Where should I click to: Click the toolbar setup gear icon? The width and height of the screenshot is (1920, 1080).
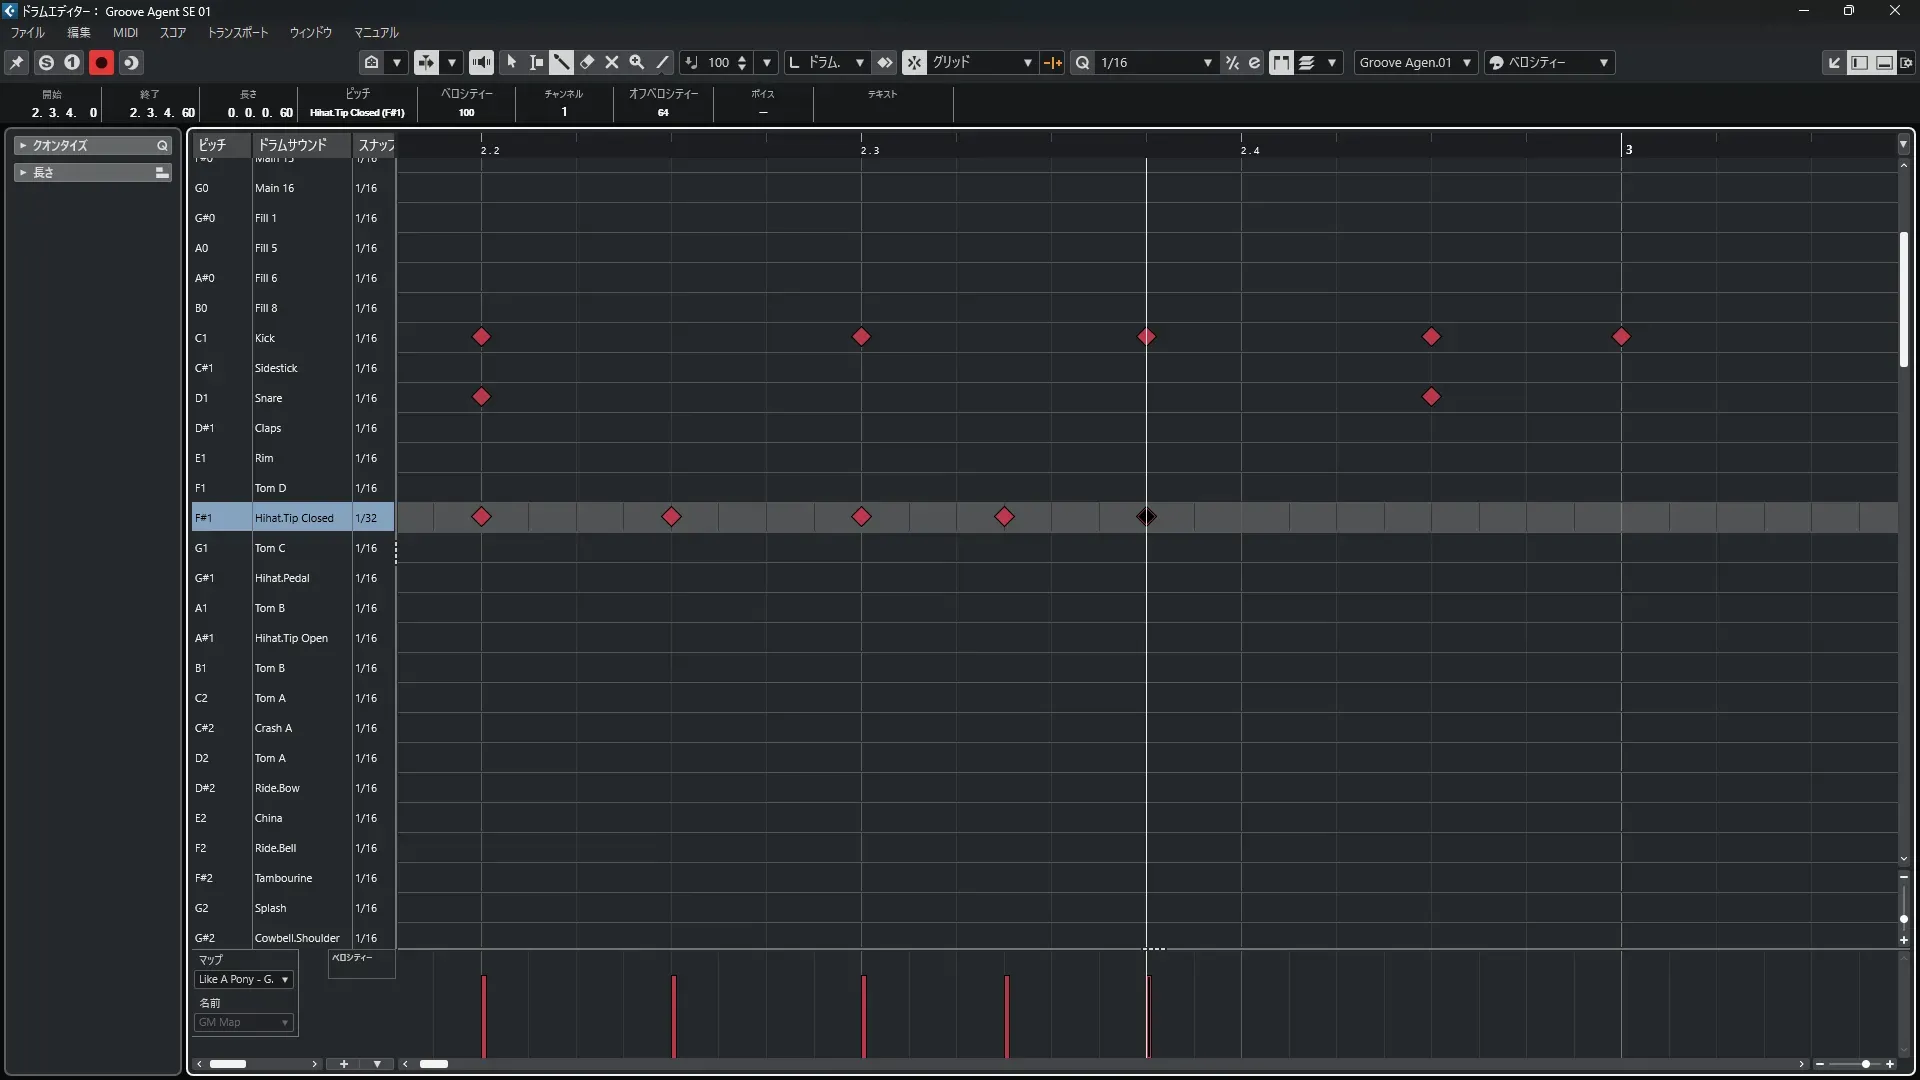point(1906,62)
